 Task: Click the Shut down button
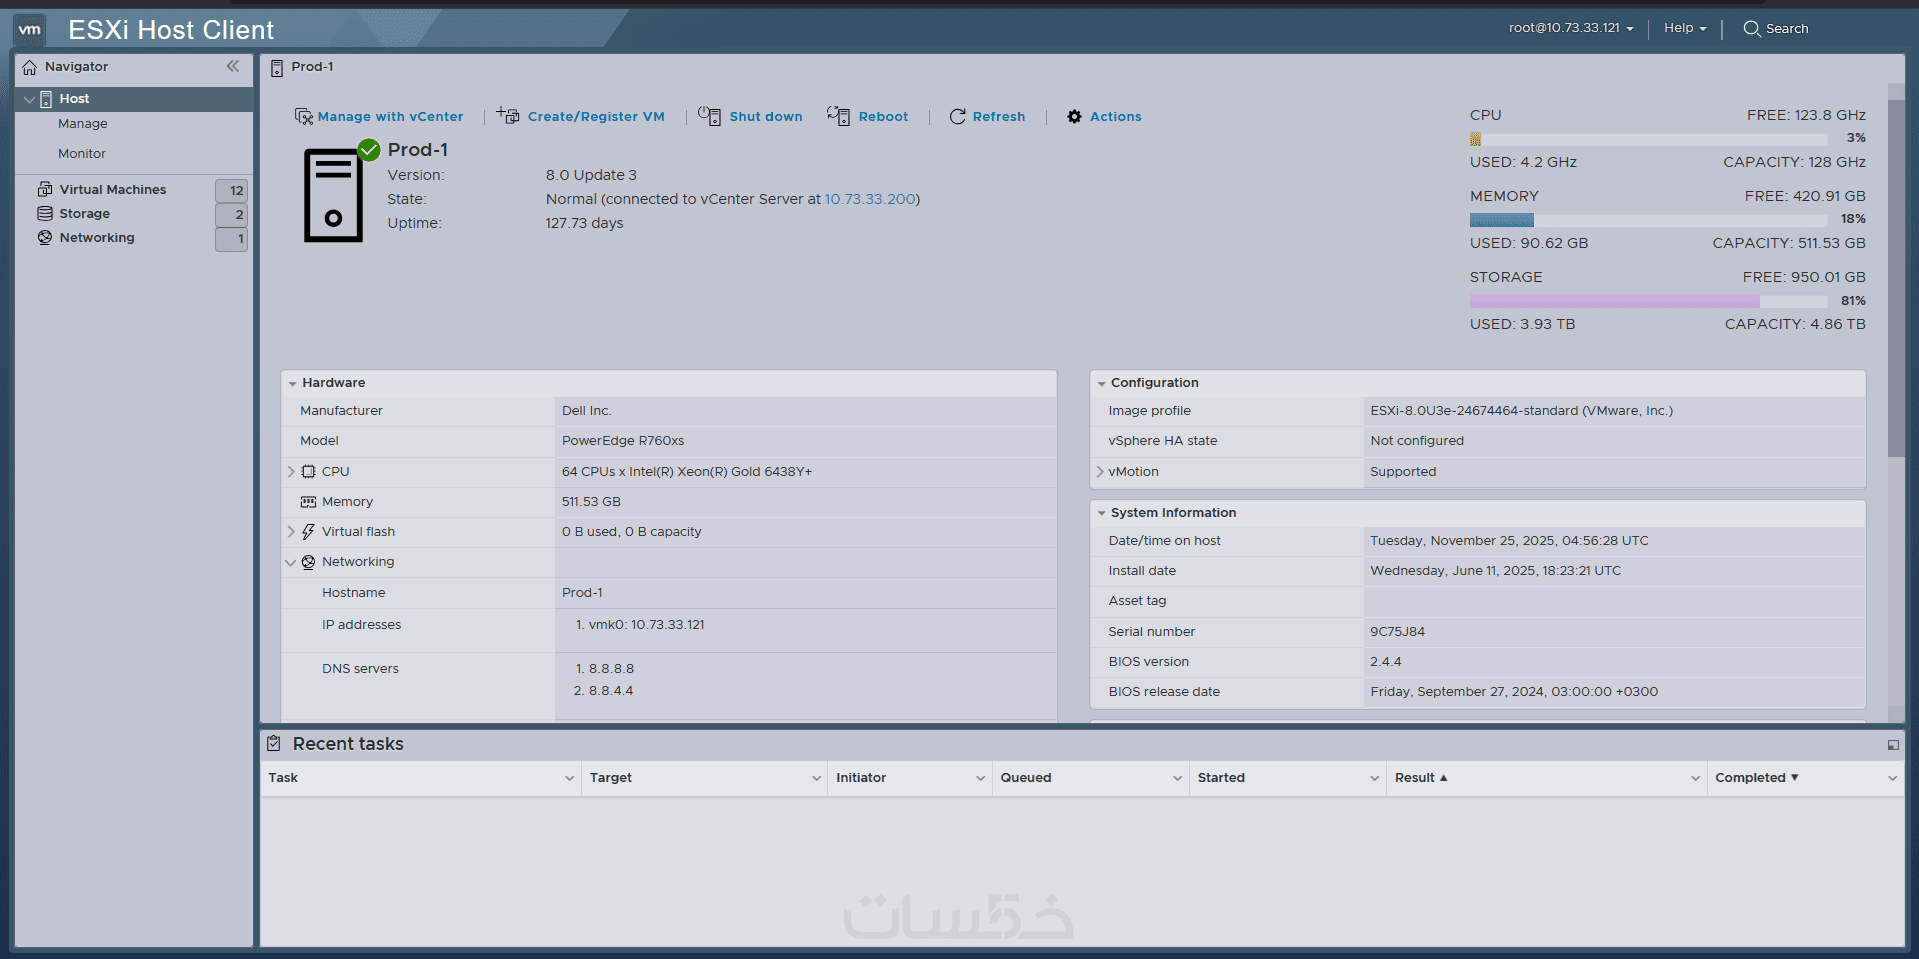(x=750, y=117)
